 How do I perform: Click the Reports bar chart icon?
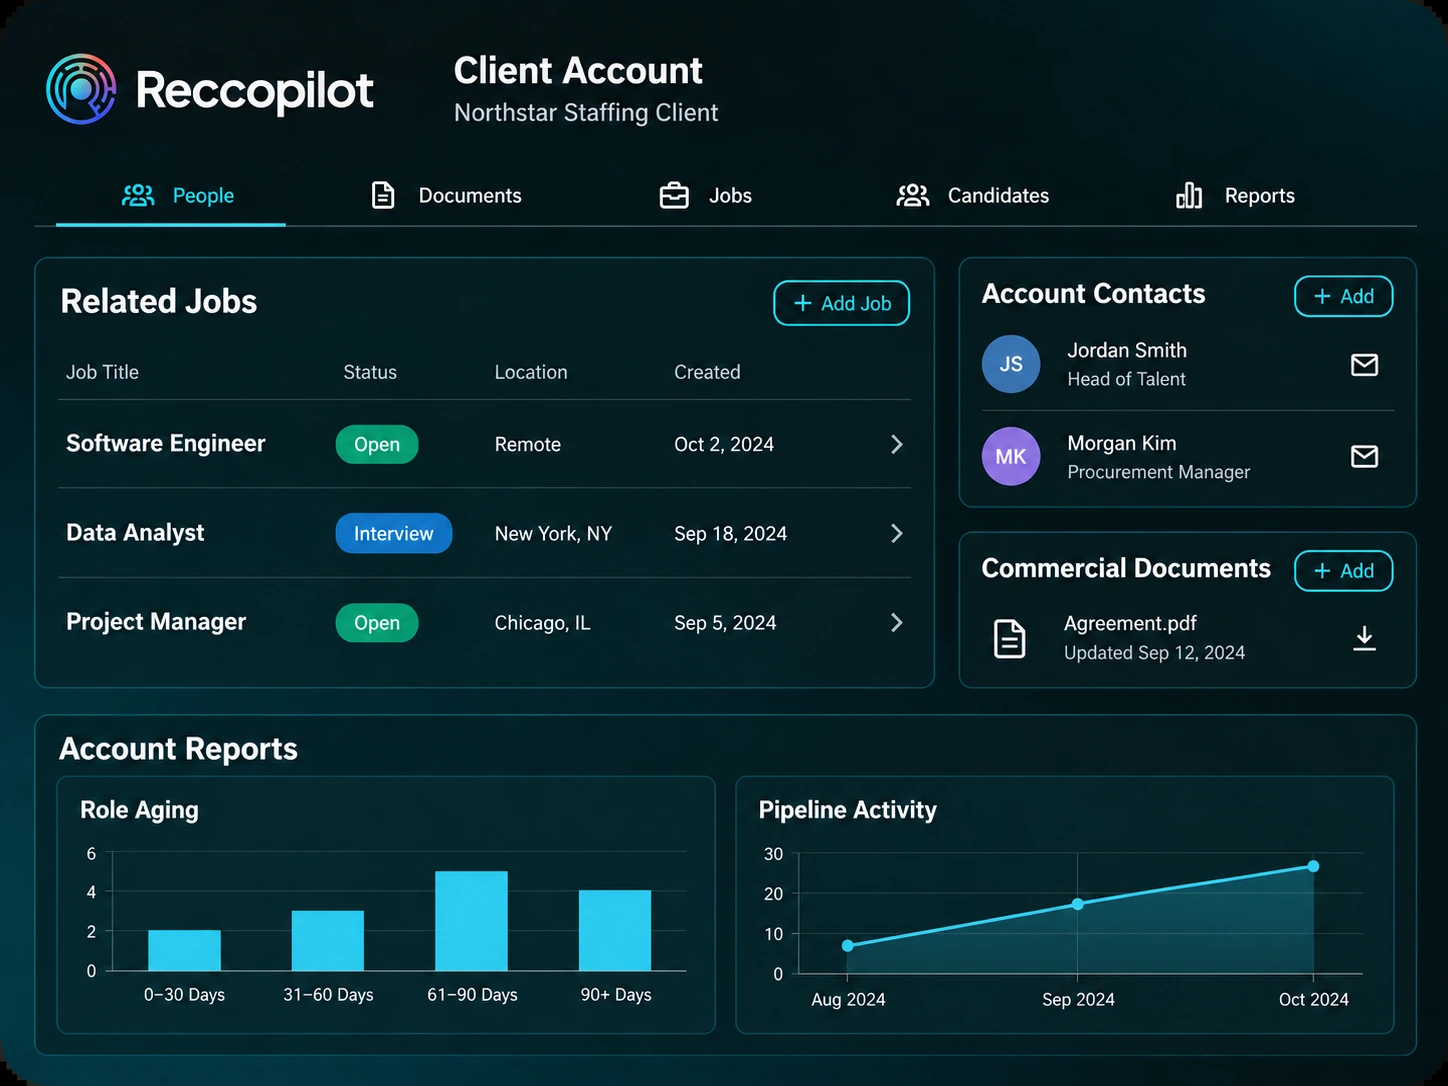pos(1189,195)
